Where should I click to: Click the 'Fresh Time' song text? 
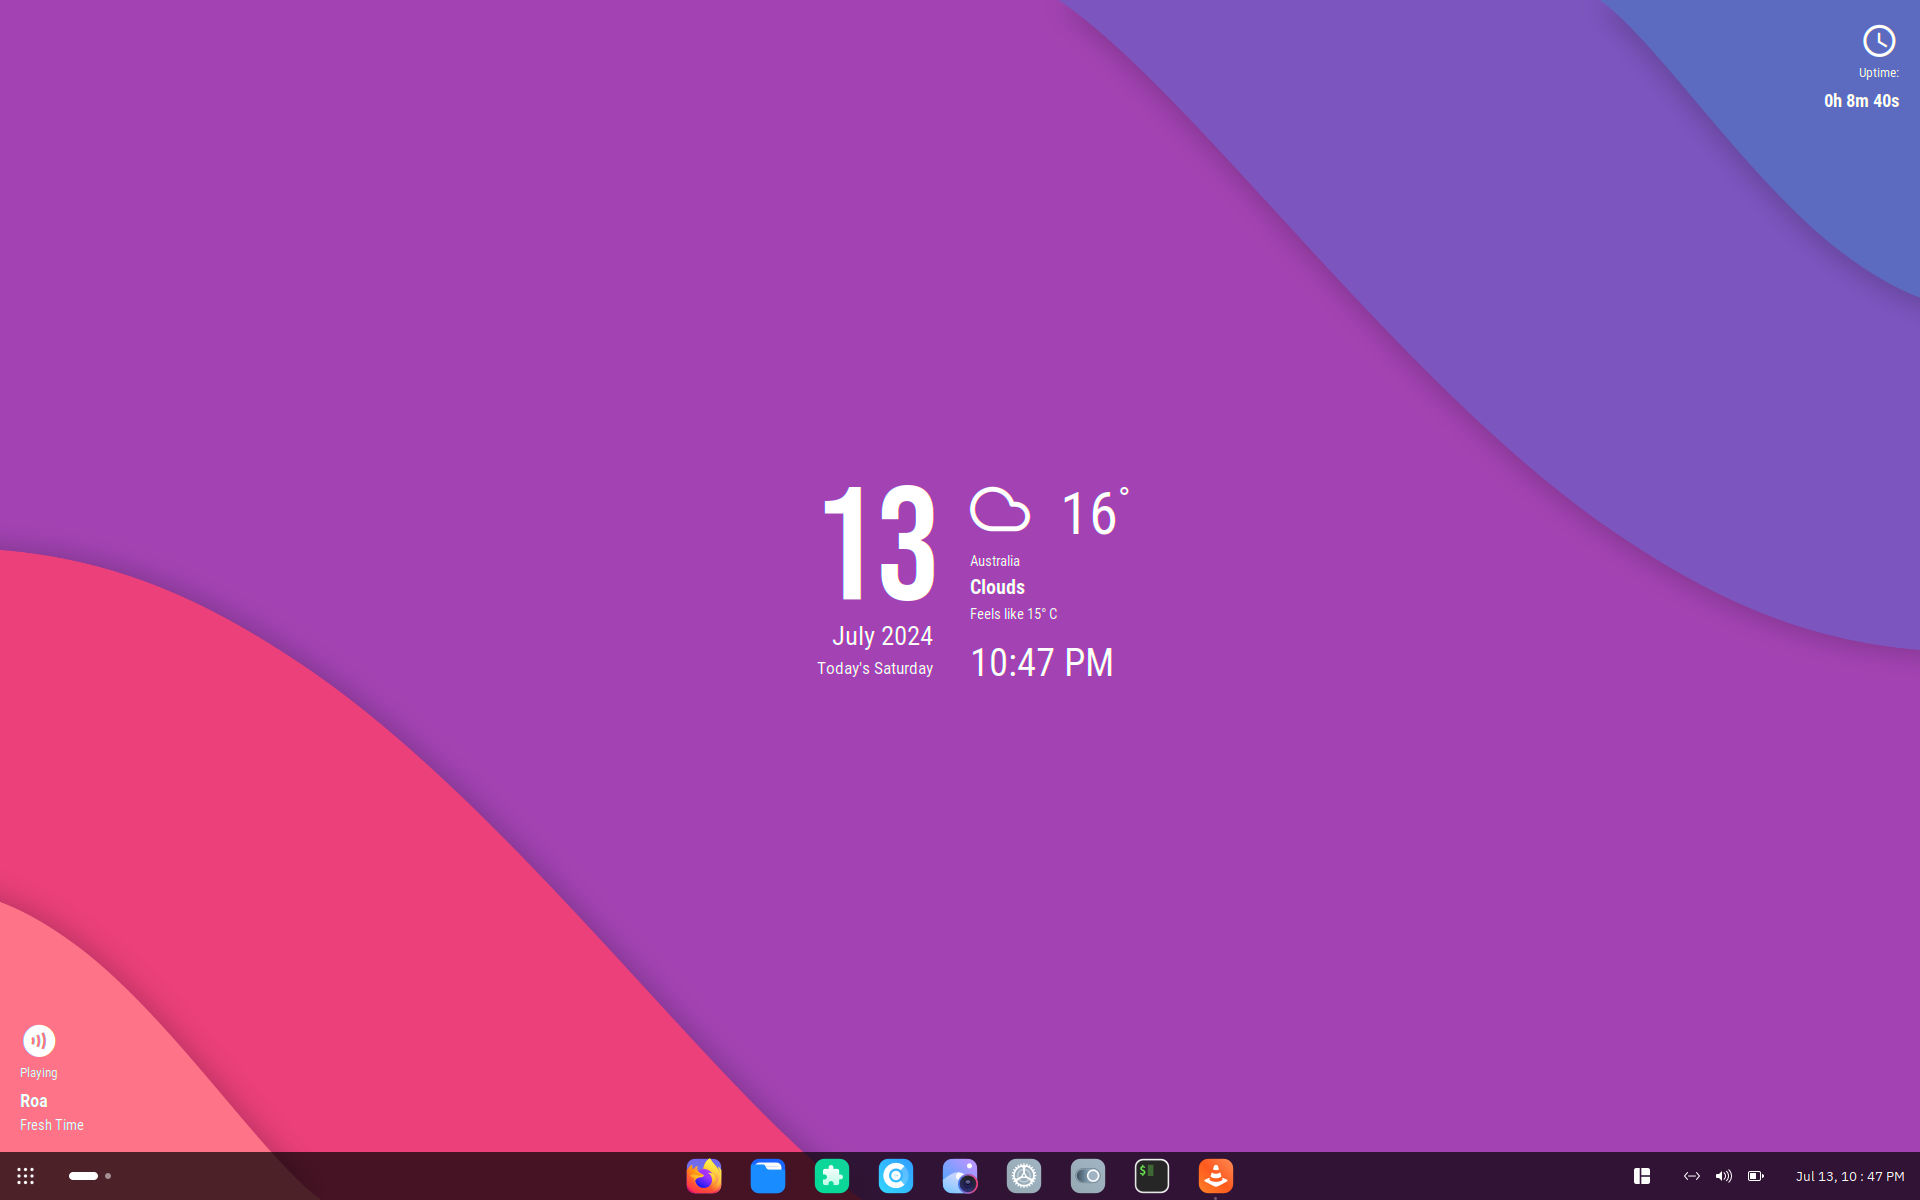pos(52,1125)
